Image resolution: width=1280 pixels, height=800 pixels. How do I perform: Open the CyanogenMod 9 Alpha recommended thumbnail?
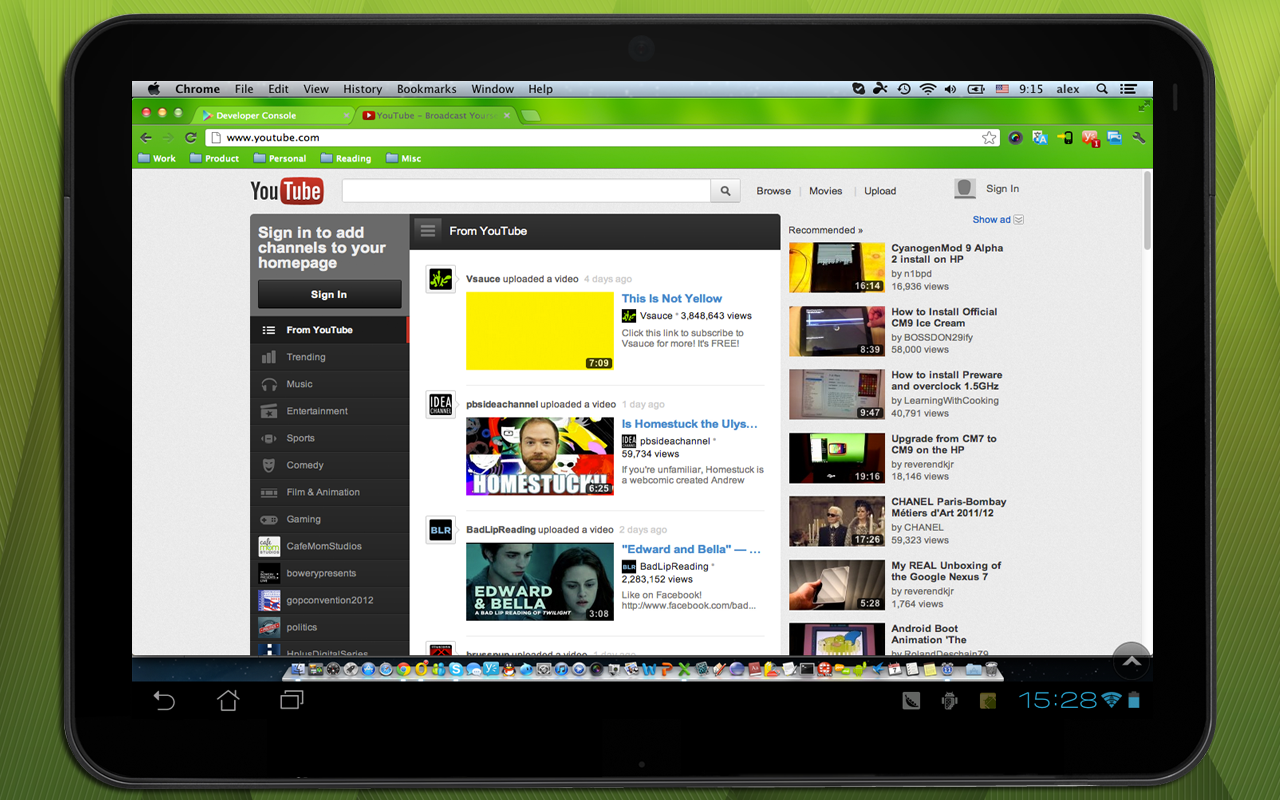[x=837, y=268]
